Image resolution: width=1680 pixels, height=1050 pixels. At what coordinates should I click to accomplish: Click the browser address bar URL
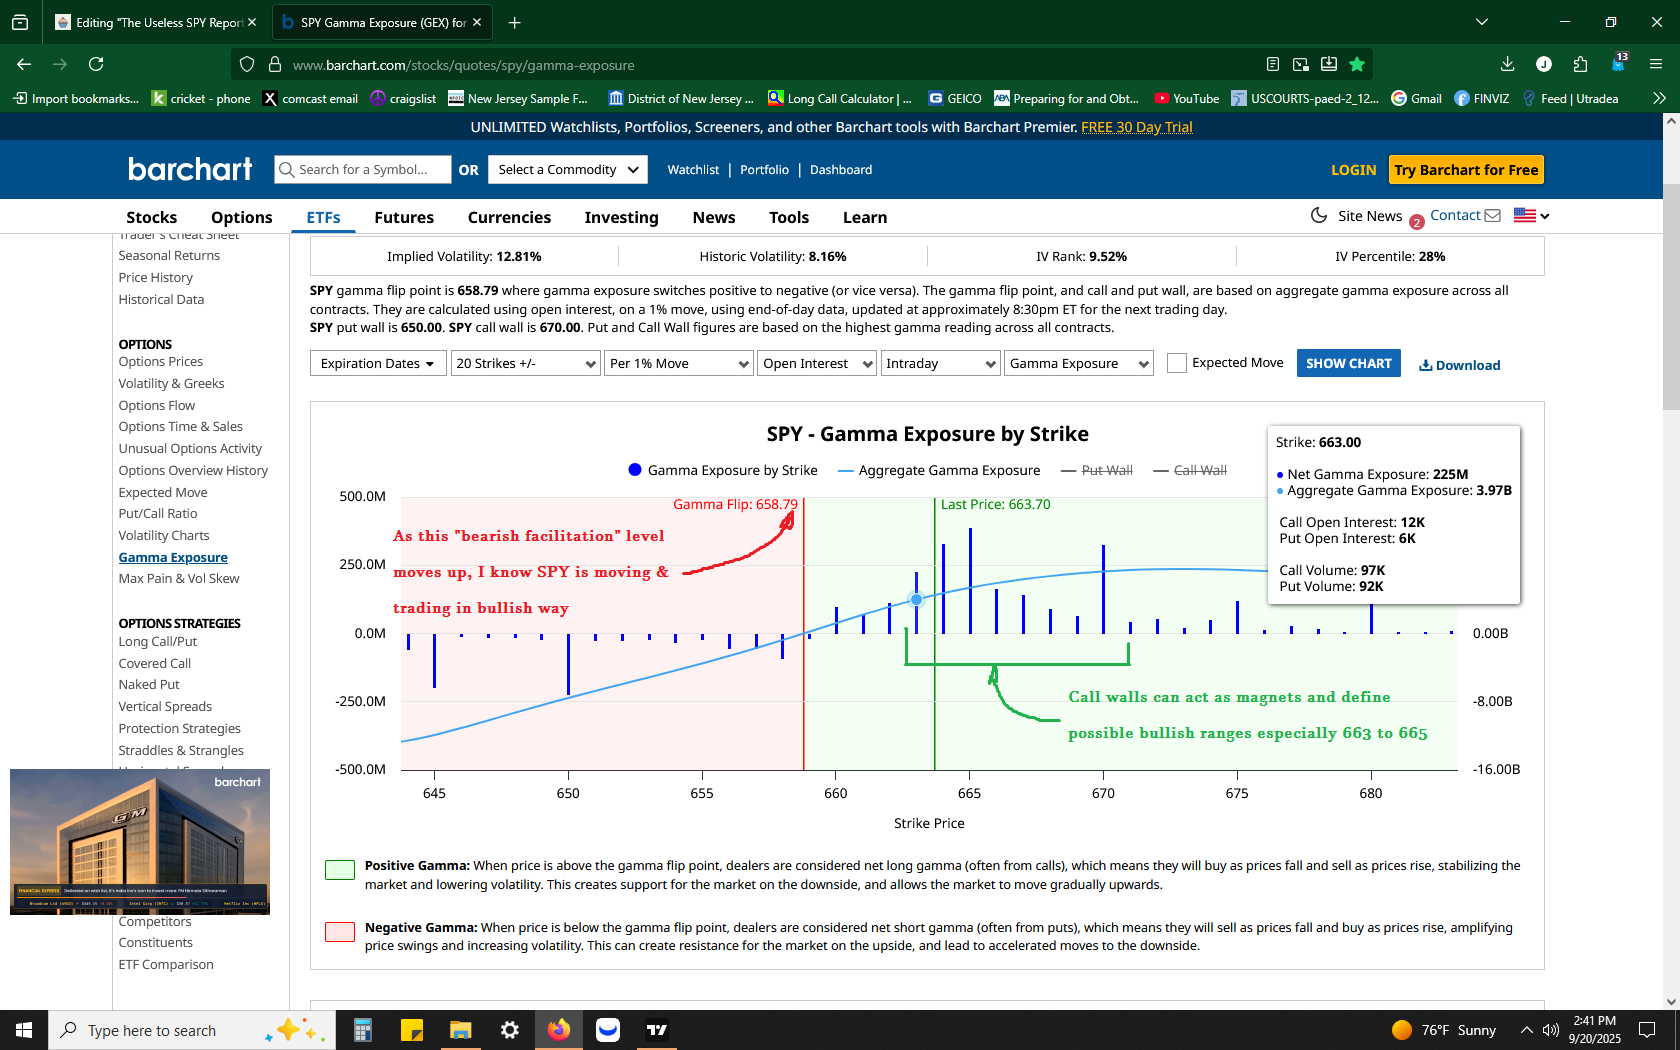(463, 65)
